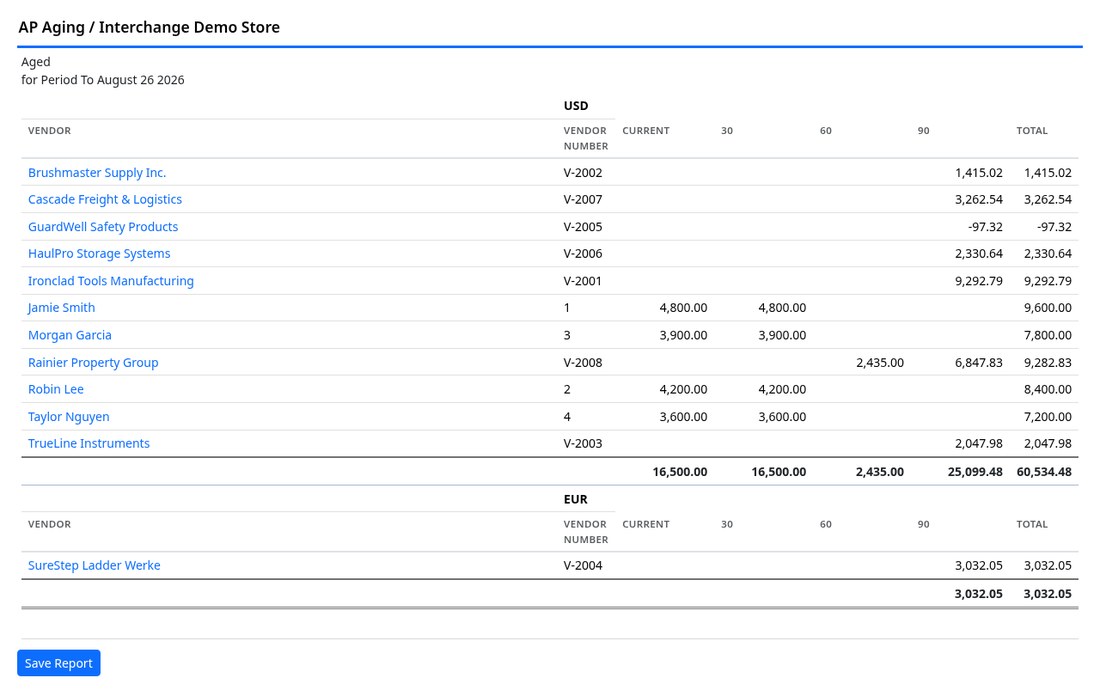Click Robin Lee's total 8,400.00
The image size is (1100, 690).
click(1047, 389)
